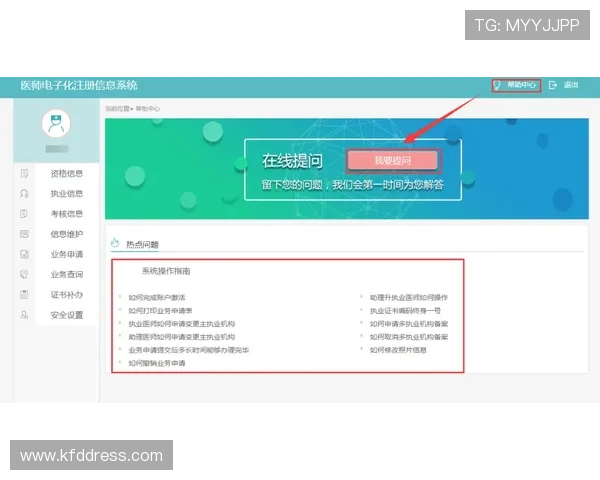Open 安全设置 in the sidebar menu

67,315
